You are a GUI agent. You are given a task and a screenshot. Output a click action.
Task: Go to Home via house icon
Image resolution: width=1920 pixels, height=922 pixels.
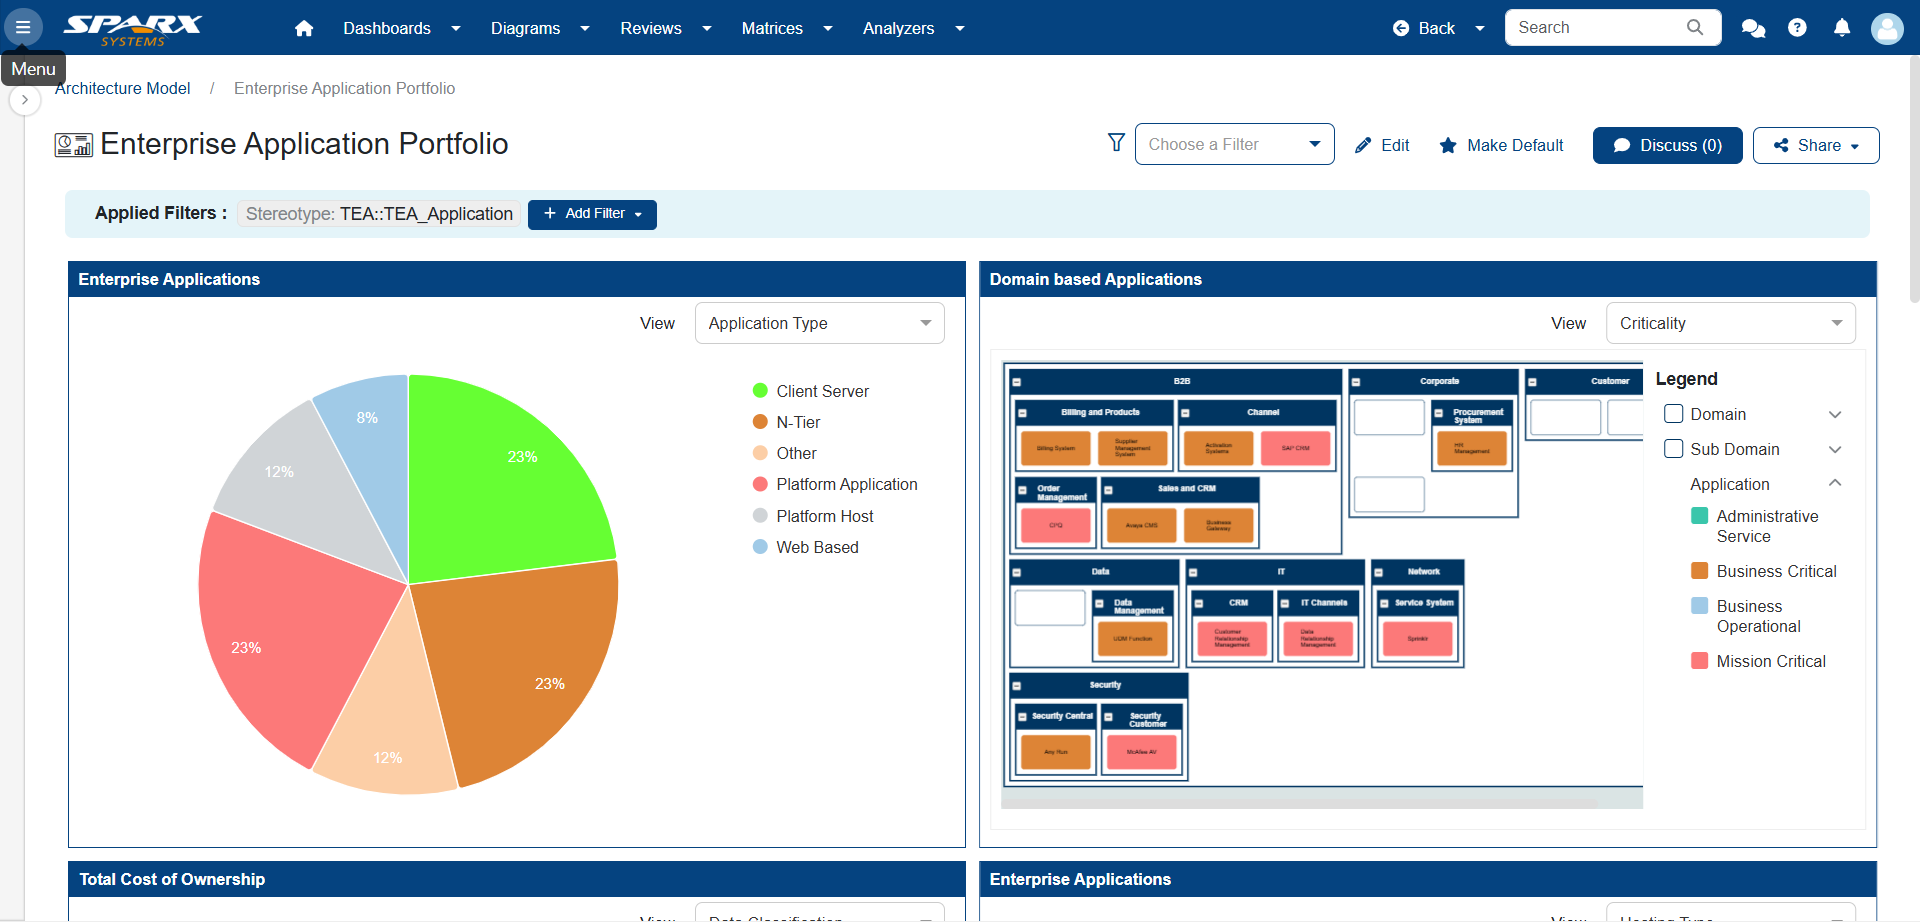pos(304,28)
